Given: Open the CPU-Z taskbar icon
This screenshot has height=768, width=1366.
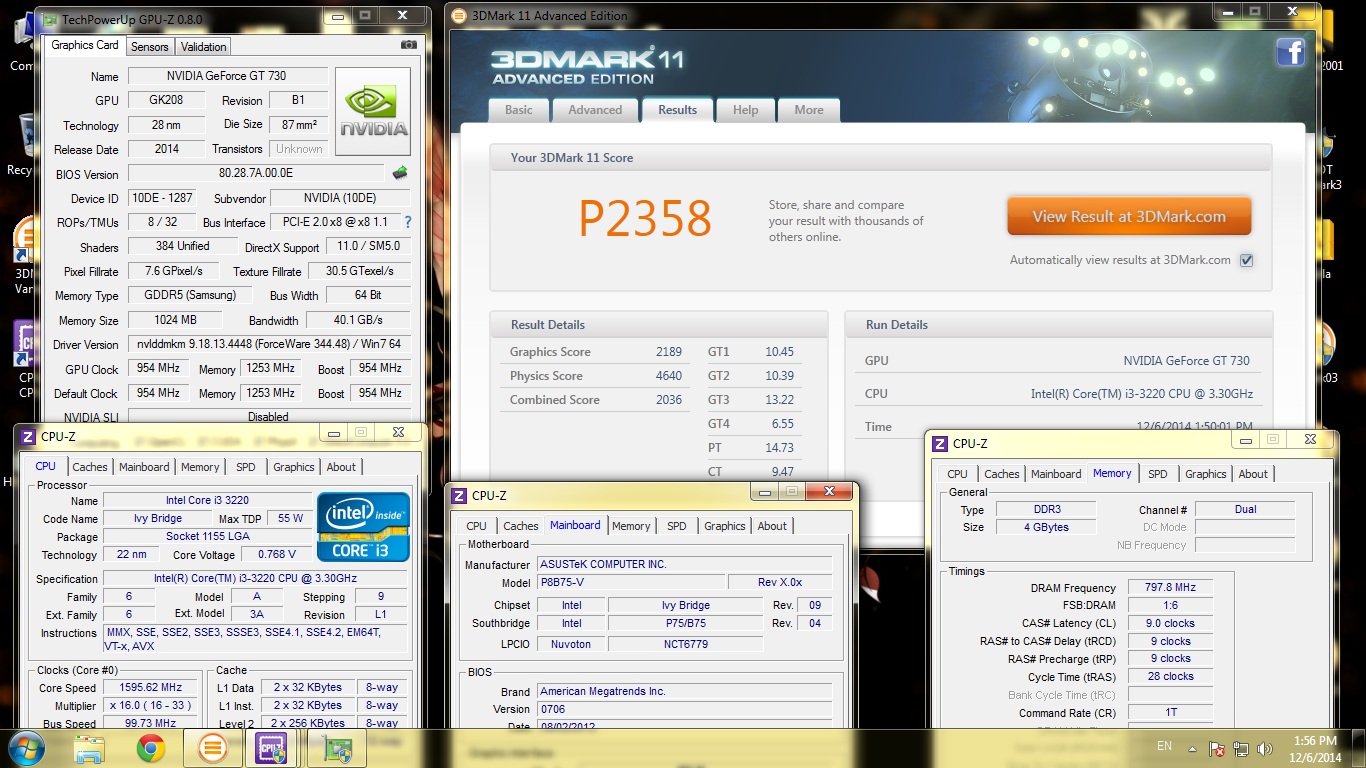Looking at the screenshot, I should (x=272, y=748).
